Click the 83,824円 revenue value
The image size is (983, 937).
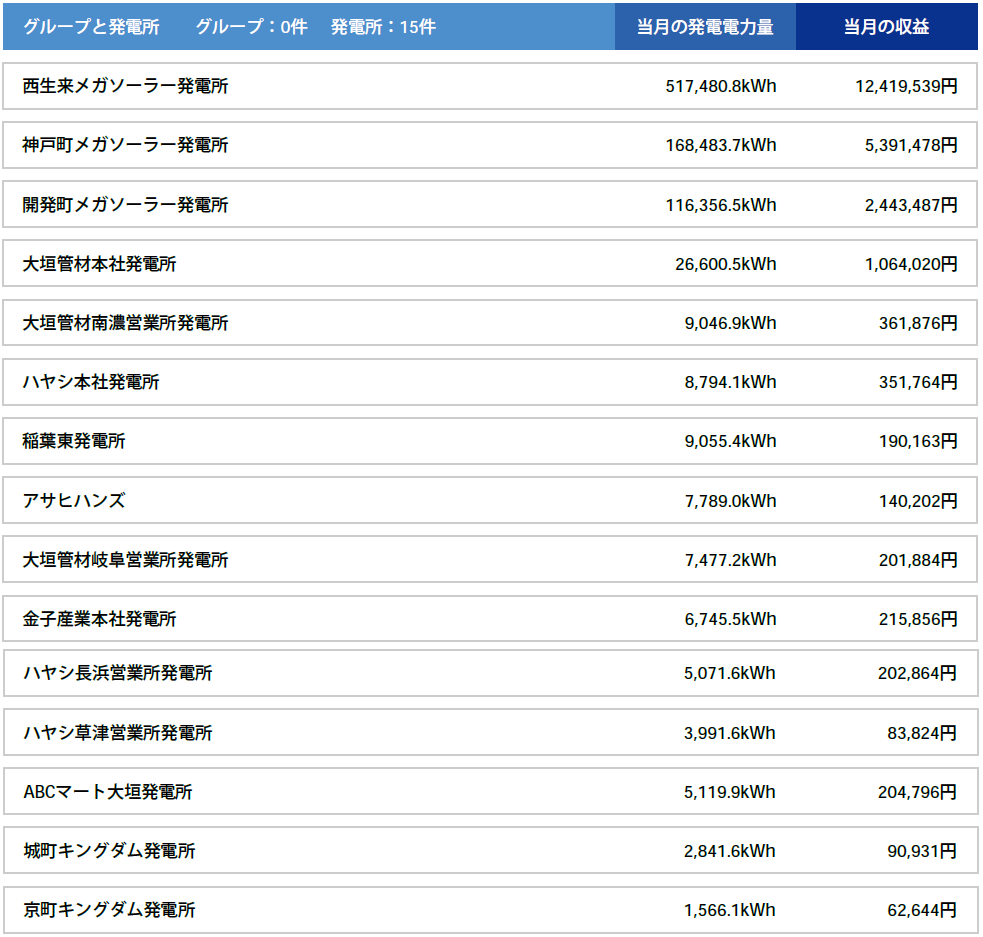click(922, 733)
